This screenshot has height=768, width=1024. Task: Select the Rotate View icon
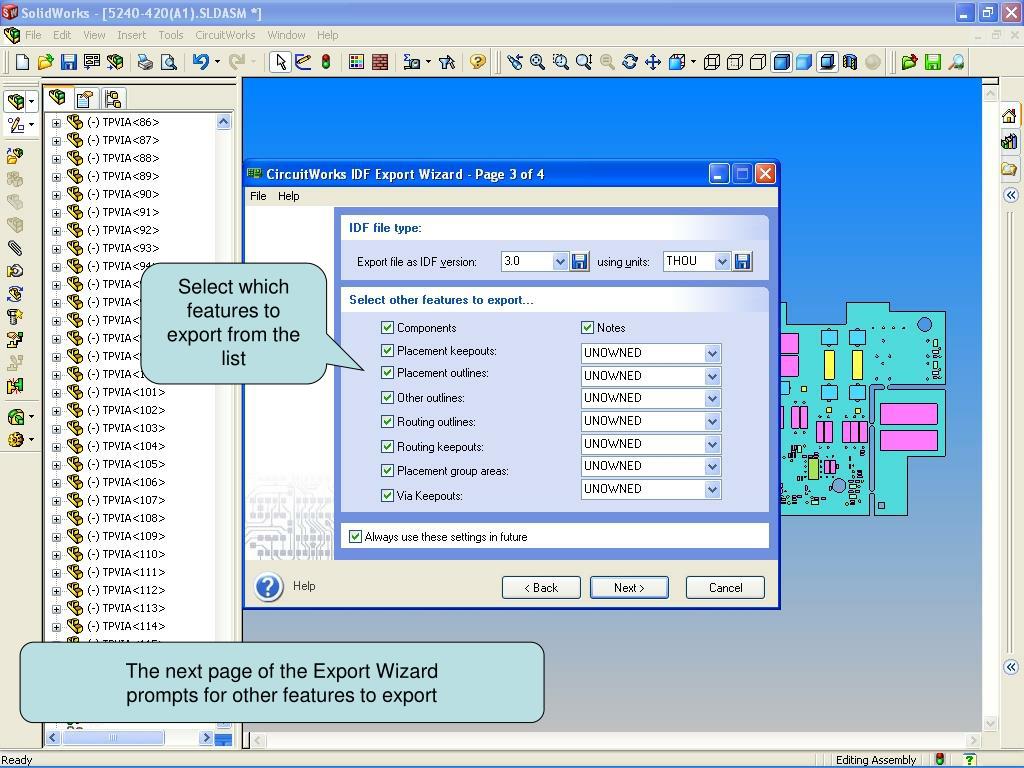click(x=630, y=62)
